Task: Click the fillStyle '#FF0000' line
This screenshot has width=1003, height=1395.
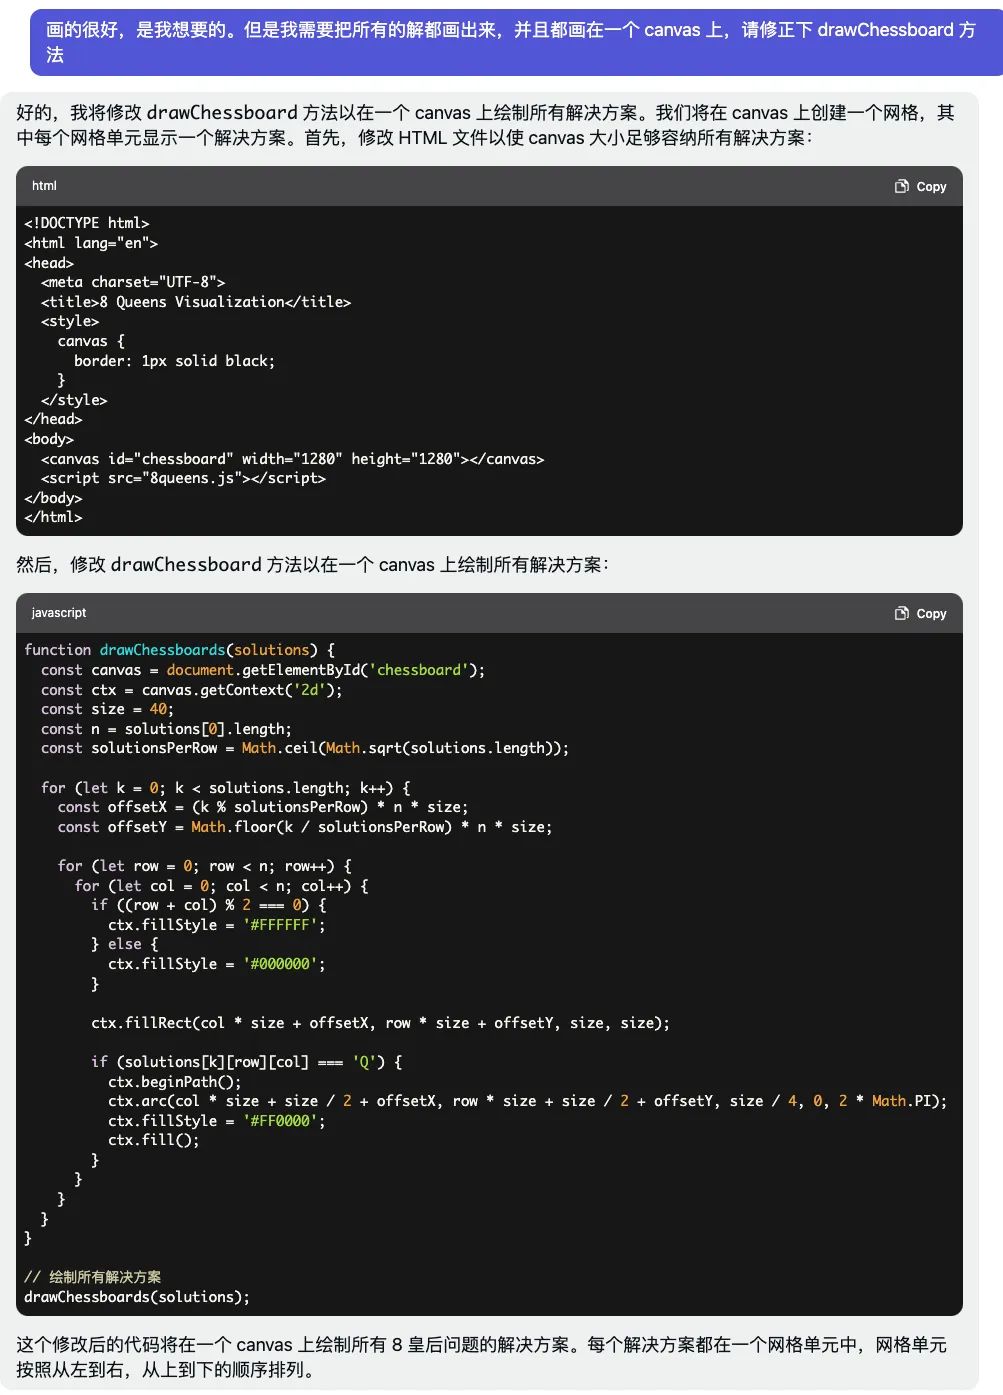Action: [217, 1121]
